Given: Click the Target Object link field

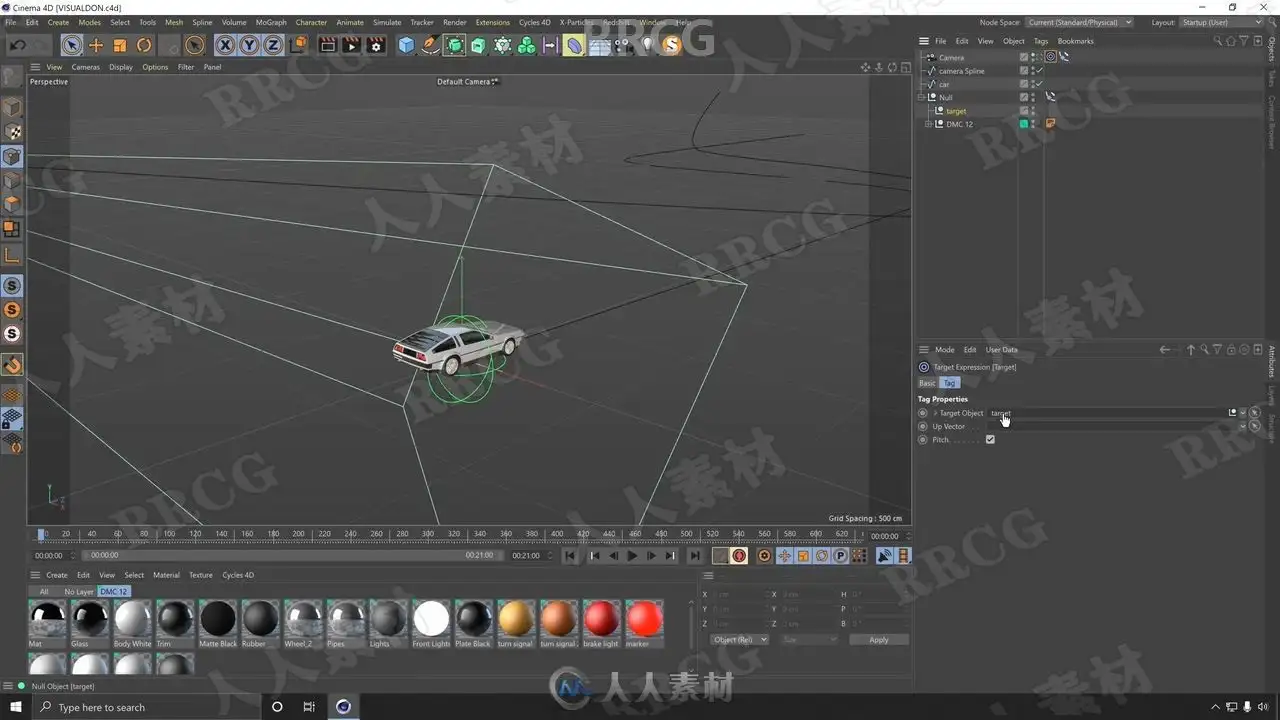Looking at the screenshot, I should pyautogui.click(x=1106, y=413).
